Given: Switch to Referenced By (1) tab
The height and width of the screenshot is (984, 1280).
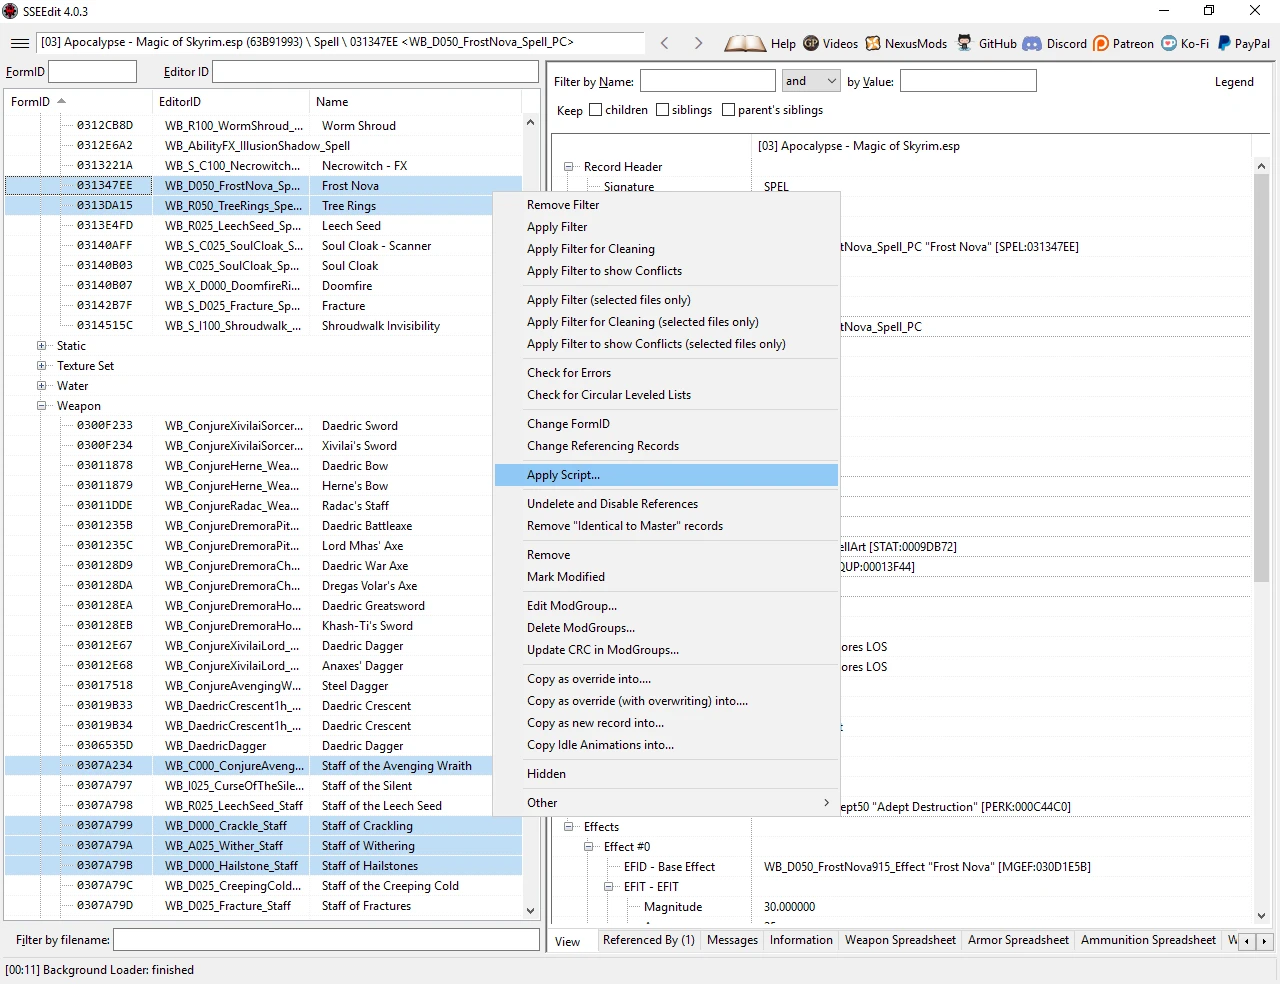Looking at the screenshot, I should pyautogui.click(x=649, y=940).
